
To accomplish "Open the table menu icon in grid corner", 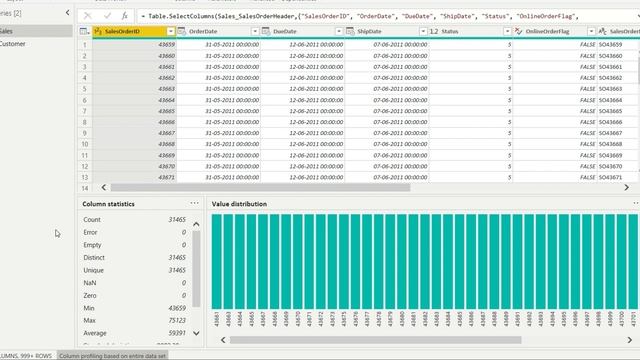I will [84, 31].
